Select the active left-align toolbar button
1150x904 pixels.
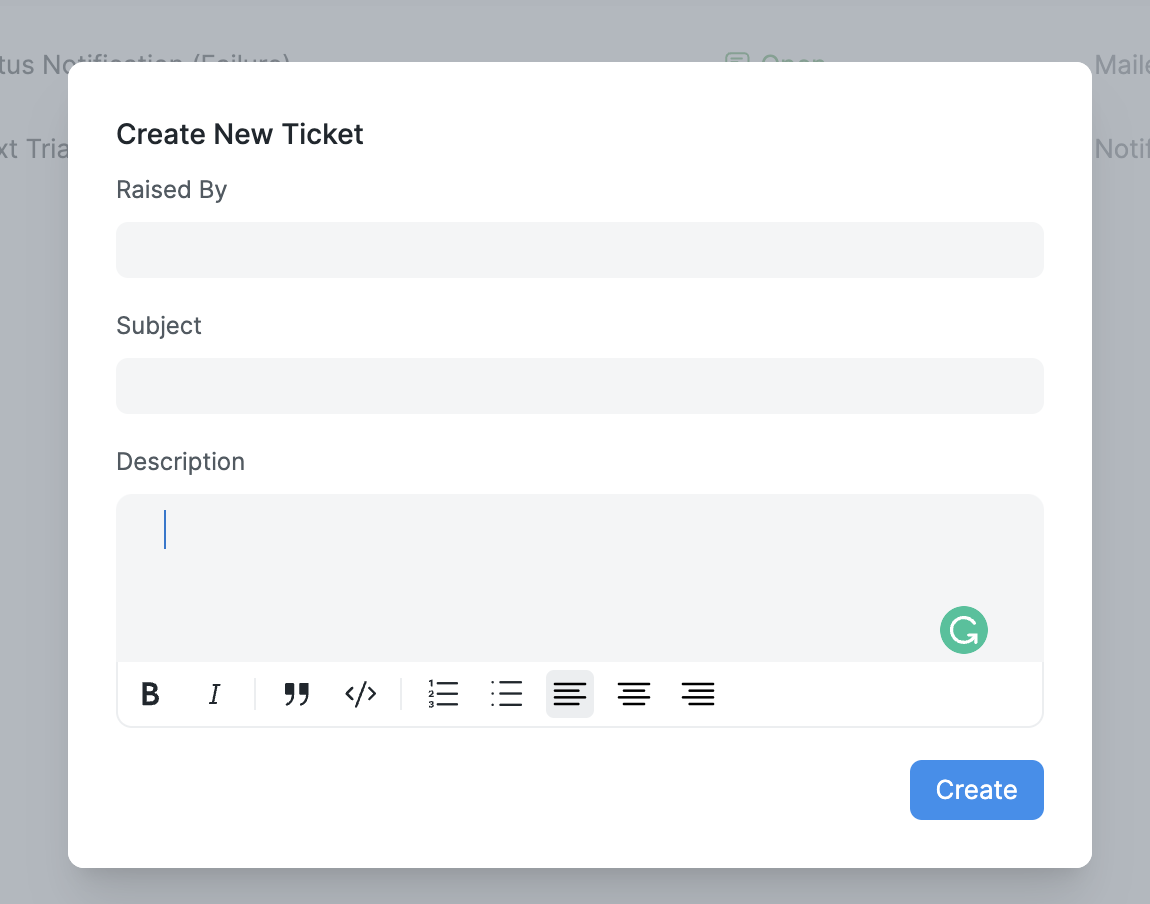[570, 693]
